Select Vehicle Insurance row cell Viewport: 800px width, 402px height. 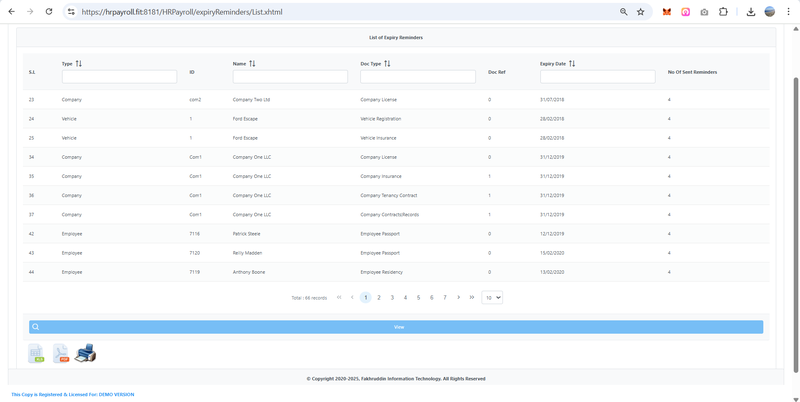click(378, 138)
